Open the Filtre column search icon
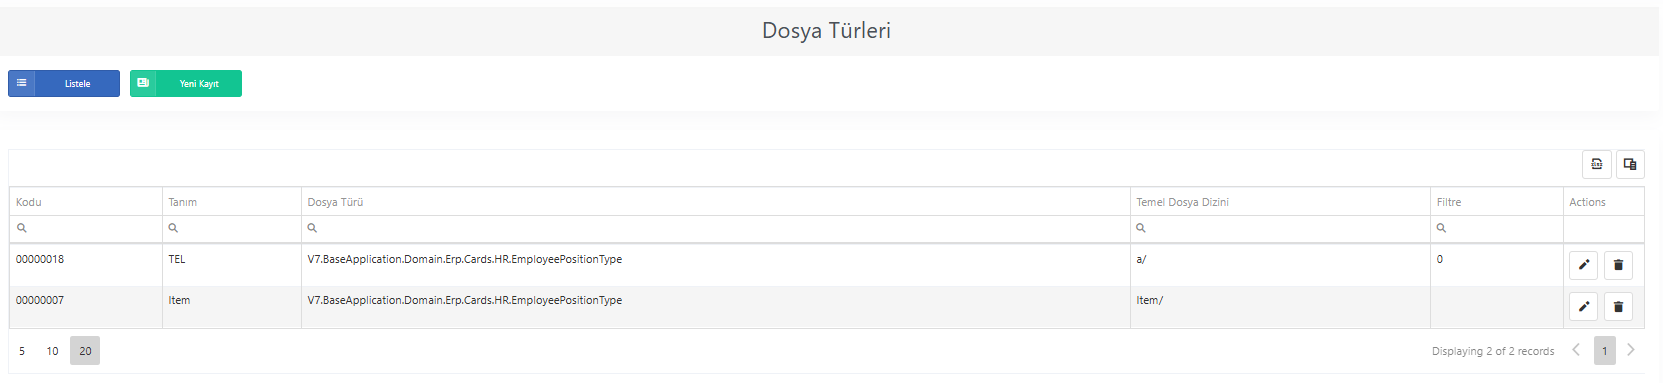1663x383 pixels. [x=1441, y=228]
